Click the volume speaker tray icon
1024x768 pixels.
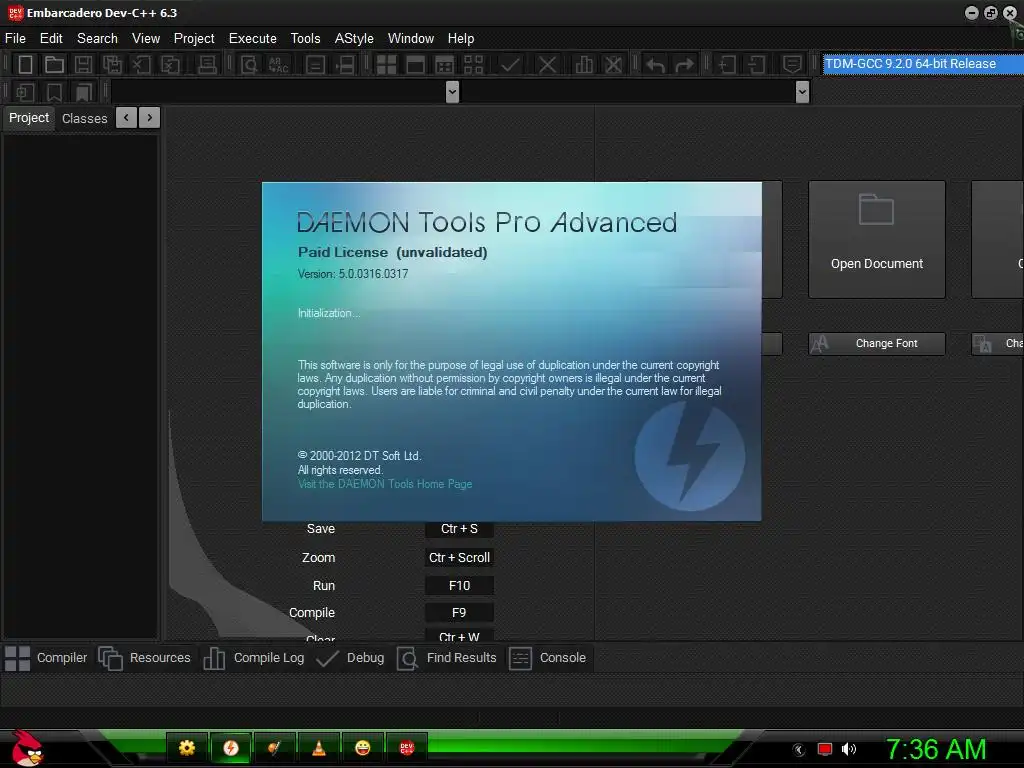point(849,749)
